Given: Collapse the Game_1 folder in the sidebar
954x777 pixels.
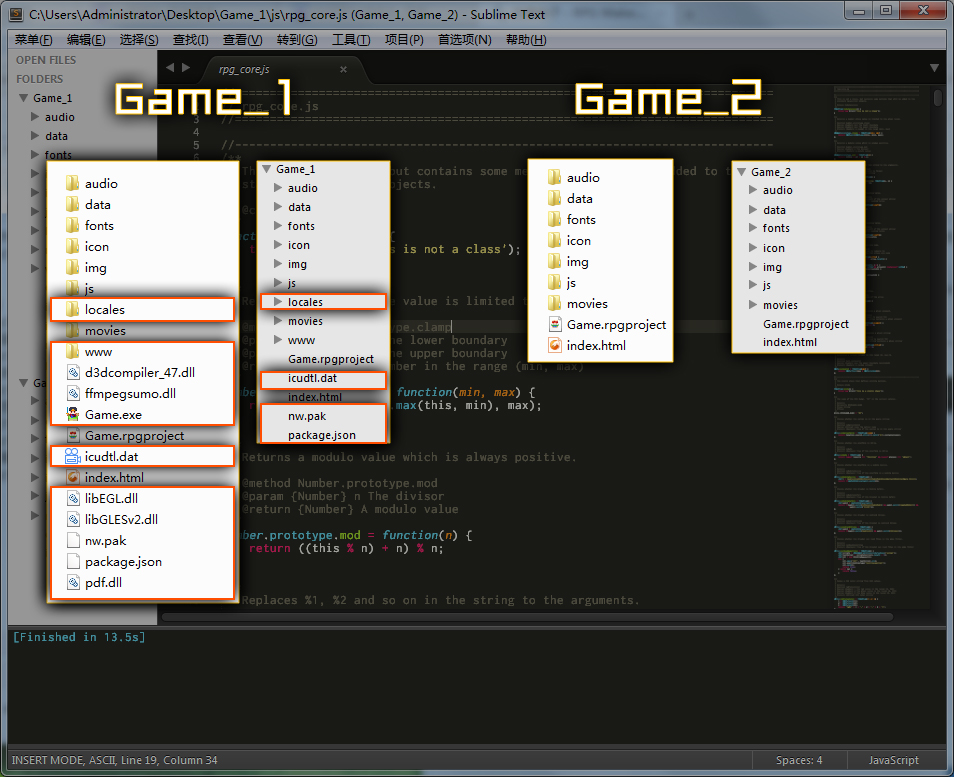Looking at the screenshot, I should click(24, 98).
